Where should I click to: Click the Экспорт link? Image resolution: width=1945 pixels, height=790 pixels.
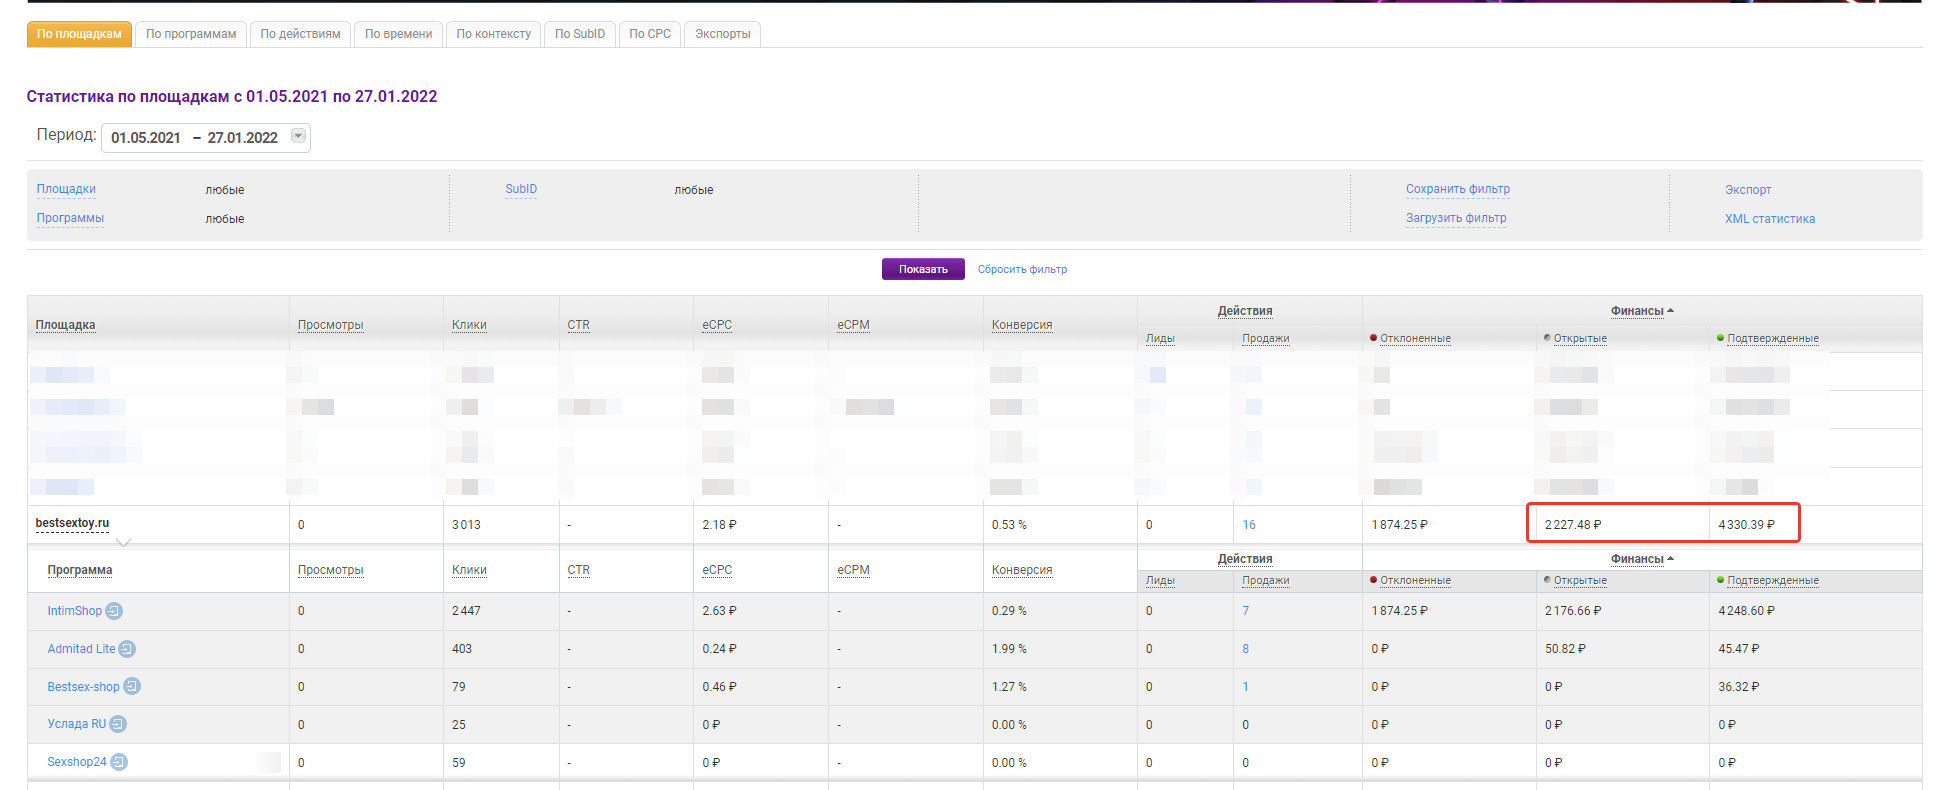coord(1748,190)
